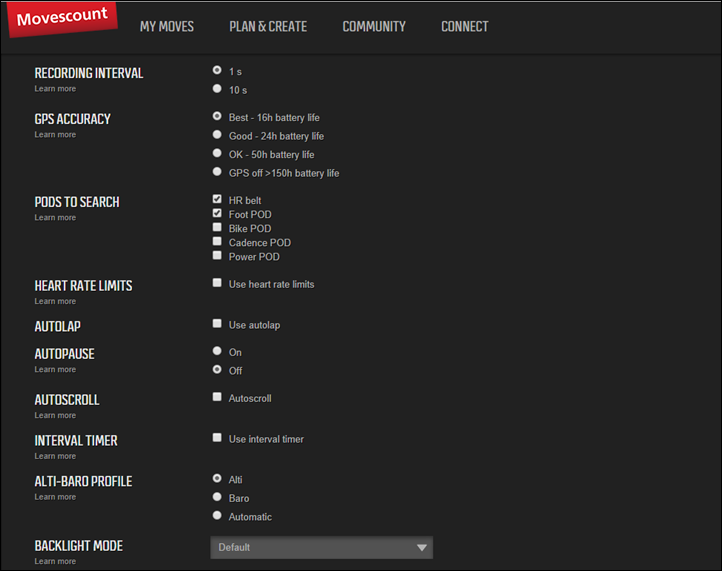Uncheck the HR belt checkbox
Image resolution: width=722 pixels, height=571 pixels.
(217, 199)
